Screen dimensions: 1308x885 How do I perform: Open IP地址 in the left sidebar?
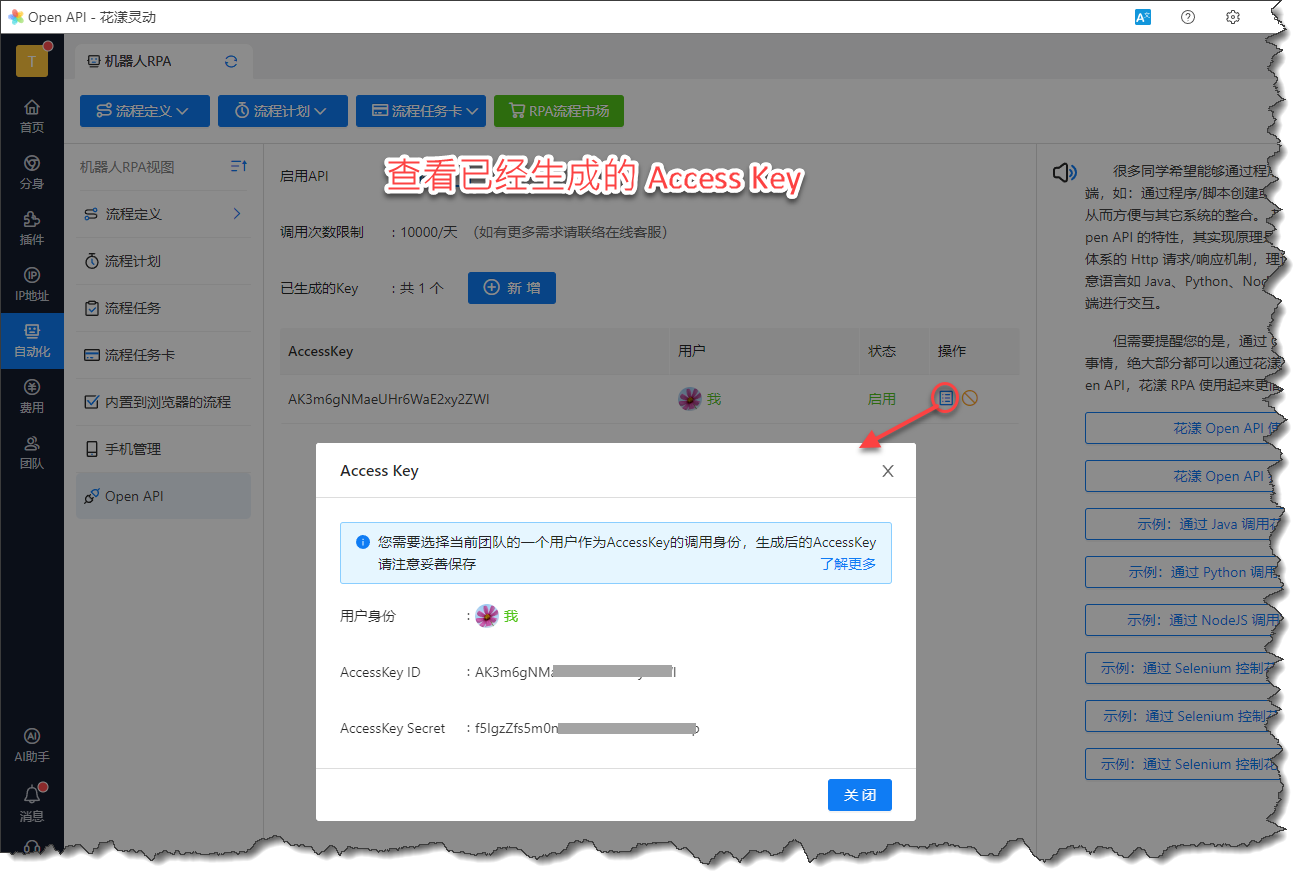tap(32, 284)
